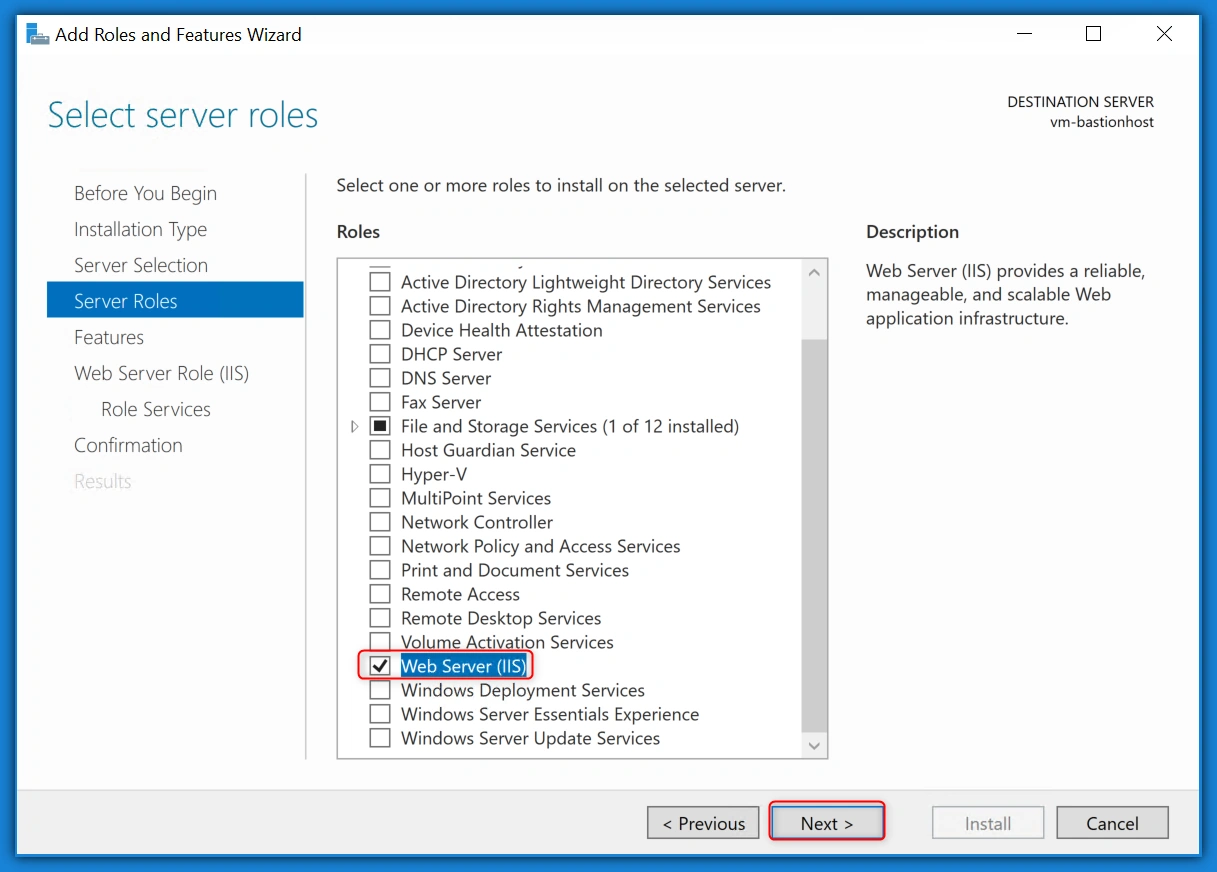Go to Web Server Role (IIS) step
Screen dimensions: 1217x872
[x=161, y=373]
